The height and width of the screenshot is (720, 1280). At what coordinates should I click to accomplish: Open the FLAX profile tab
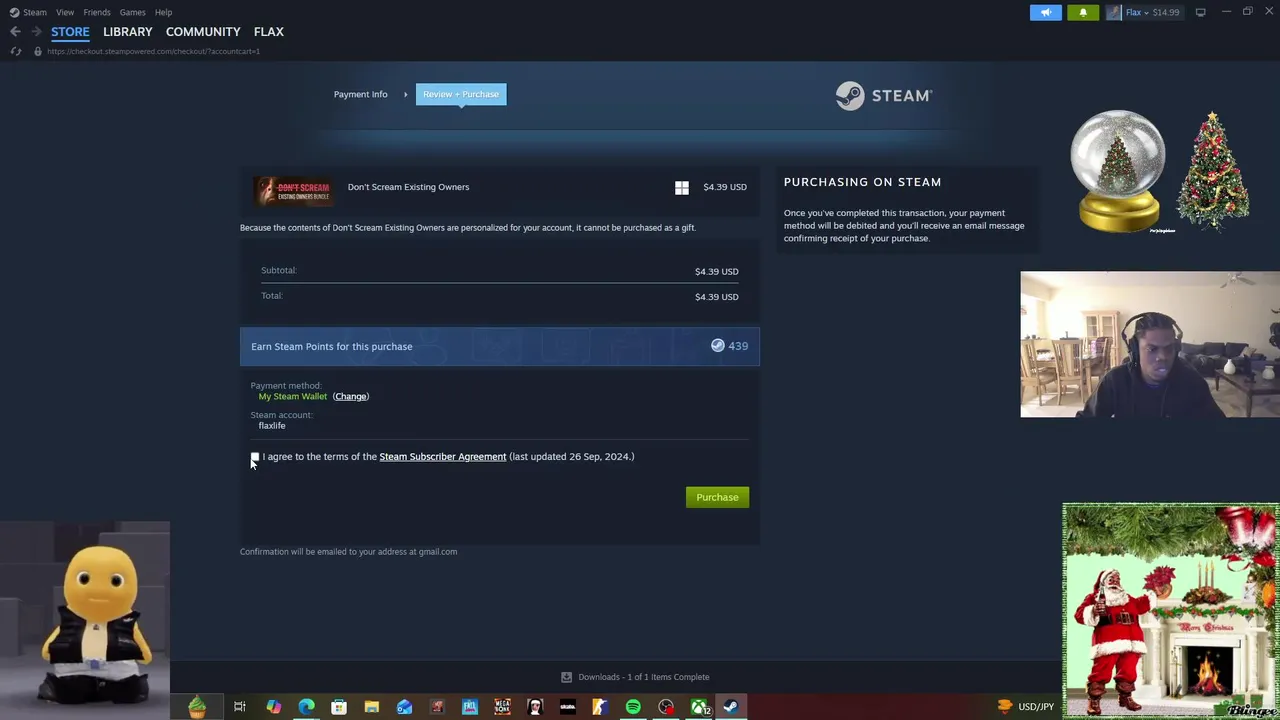pos(269,32)
